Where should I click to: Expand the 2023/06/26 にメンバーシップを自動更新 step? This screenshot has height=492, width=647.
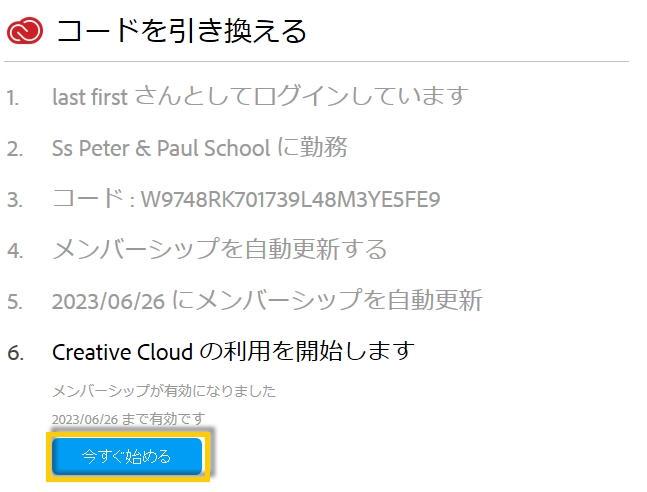tap(267, 300)
